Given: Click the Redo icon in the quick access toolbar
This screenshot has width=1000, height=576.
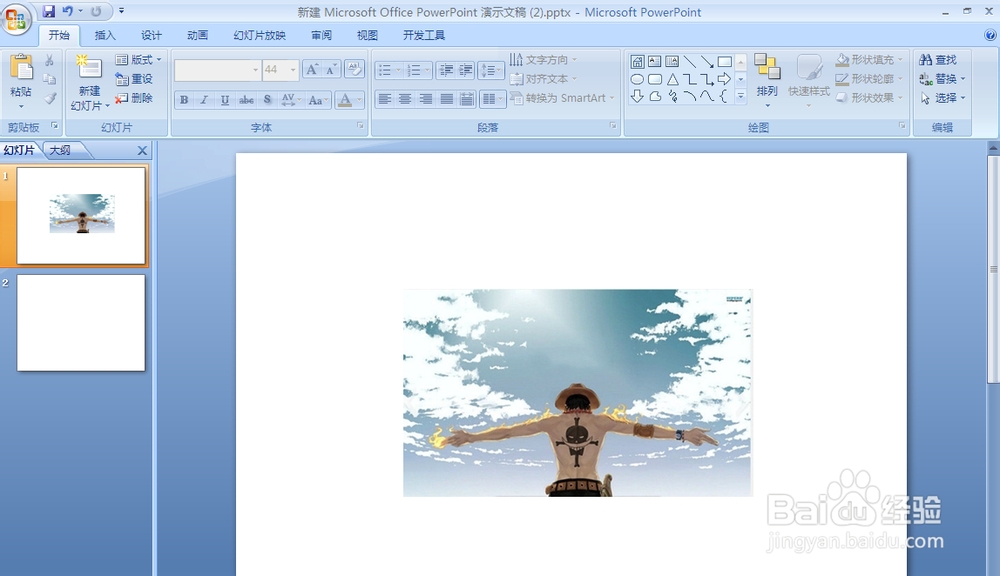Looking at the screenshot, I should point(96,11).
